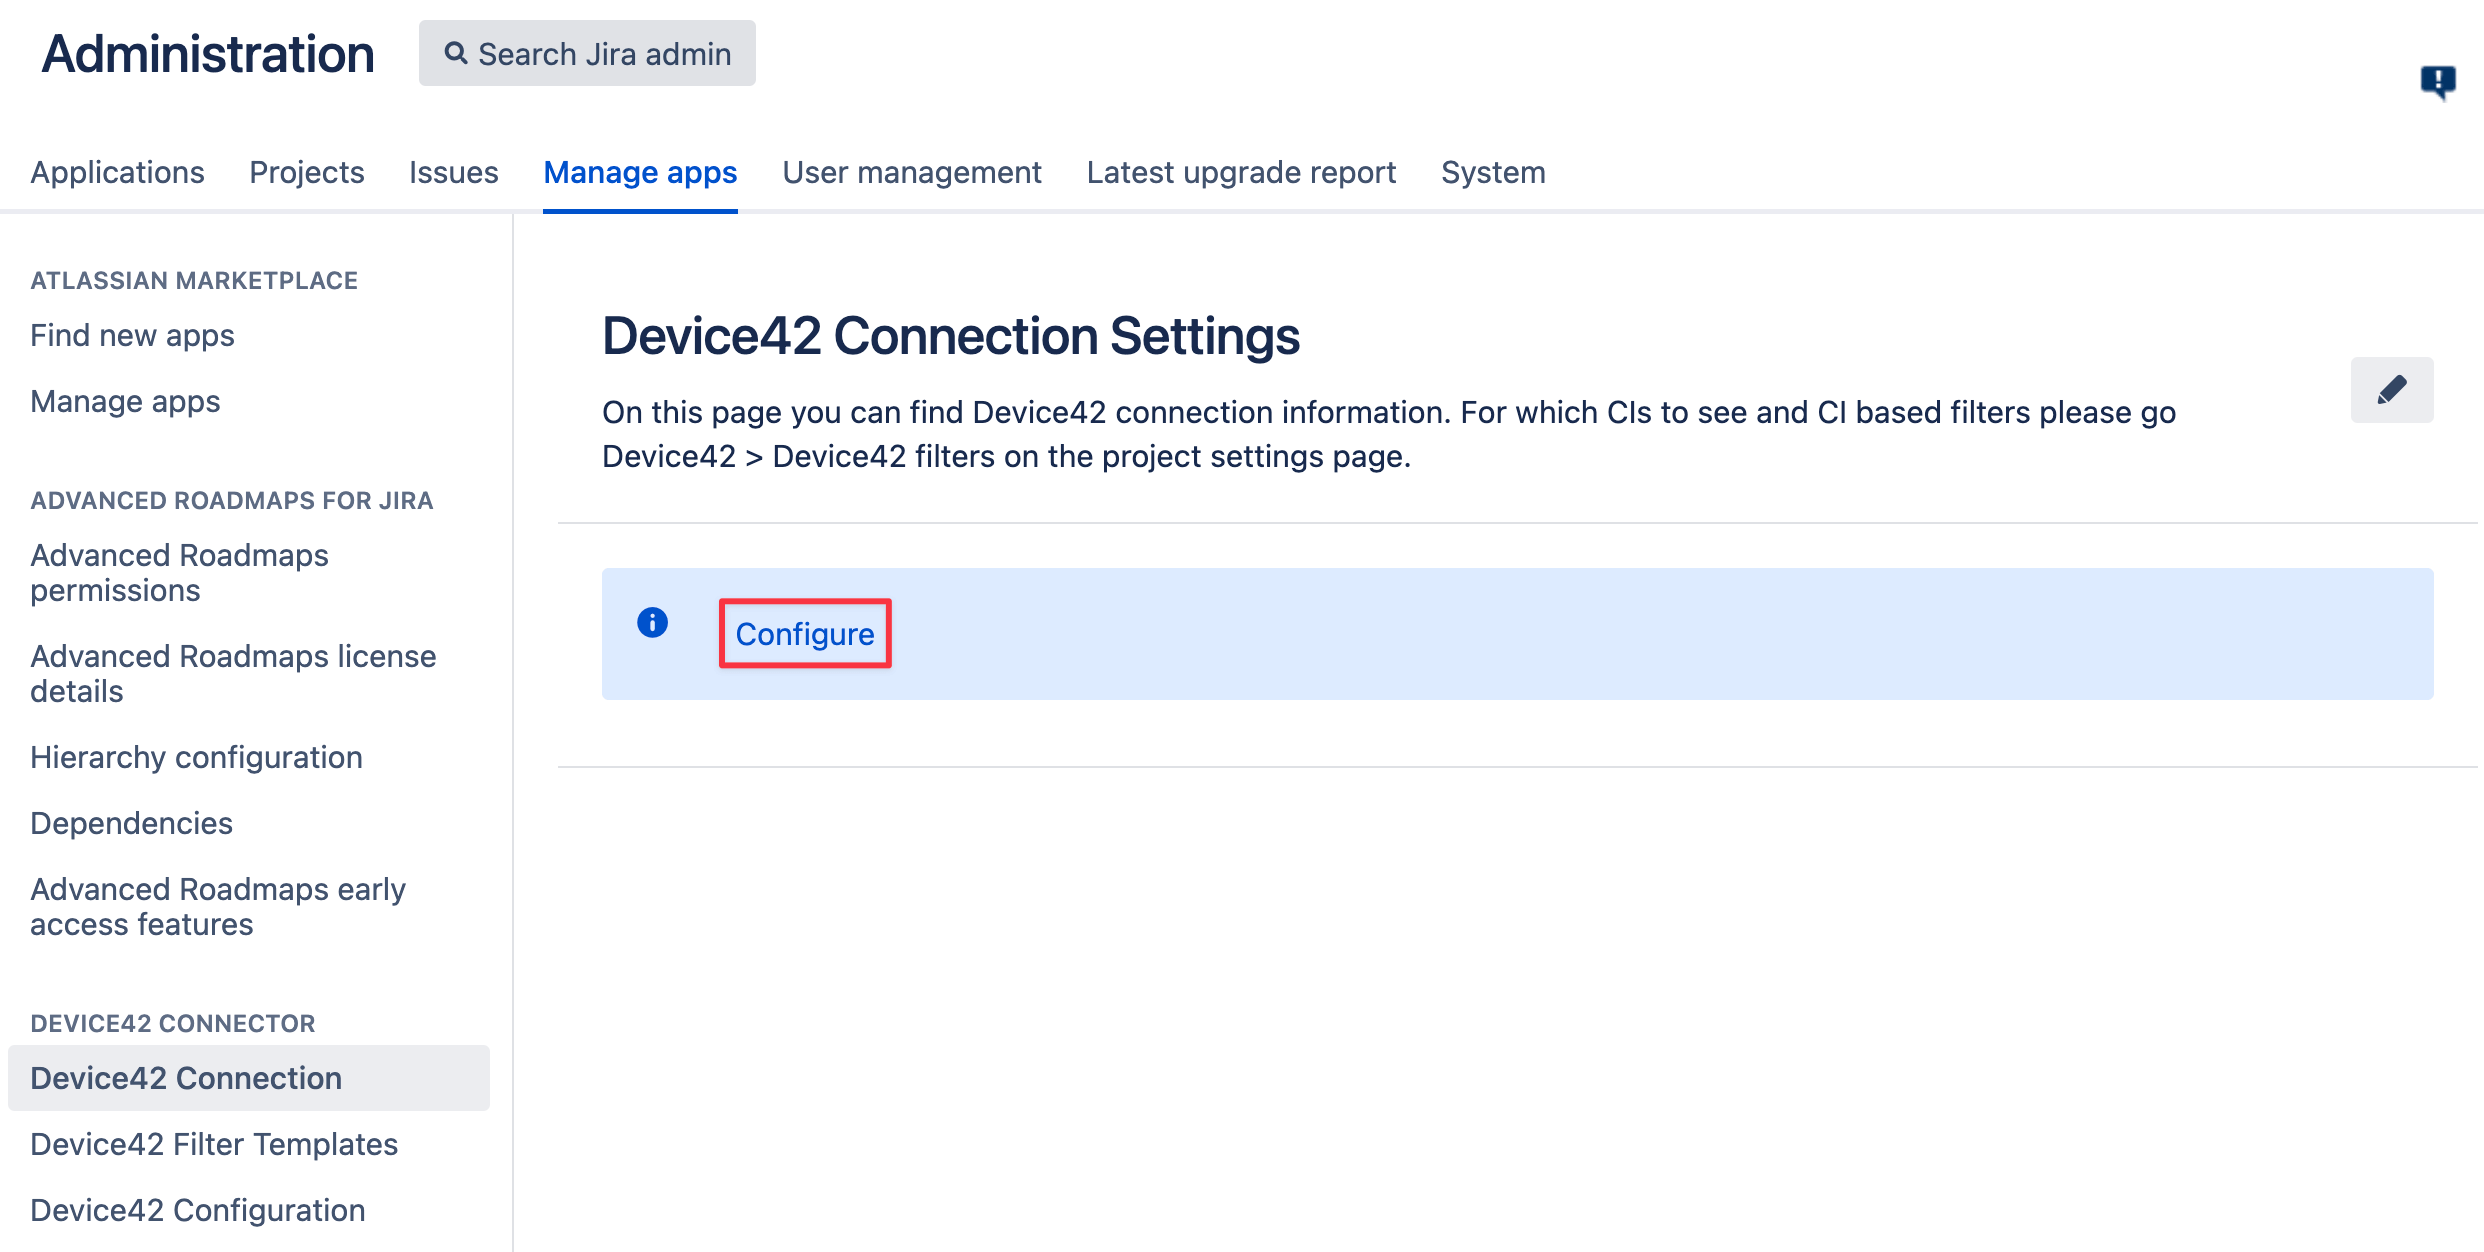The height and width of the screenshot is (1252, 2484).
Task: View the Dependencies settings
Action: tap(131, 822)
